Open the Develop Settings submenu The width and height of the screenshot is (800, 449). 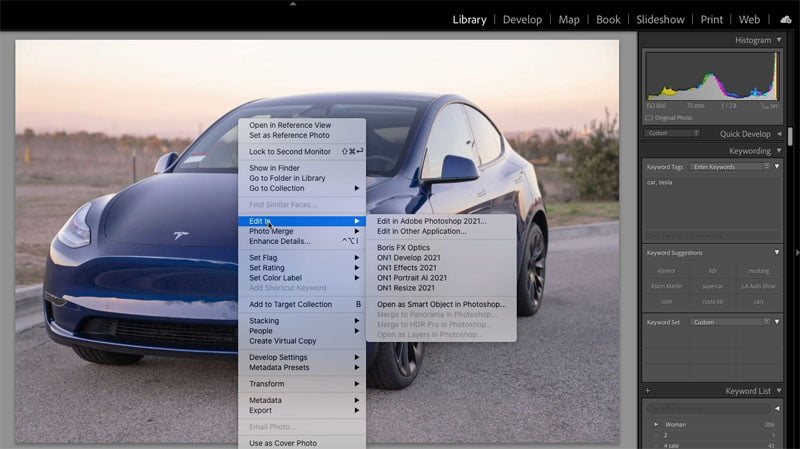click(302, 358)
